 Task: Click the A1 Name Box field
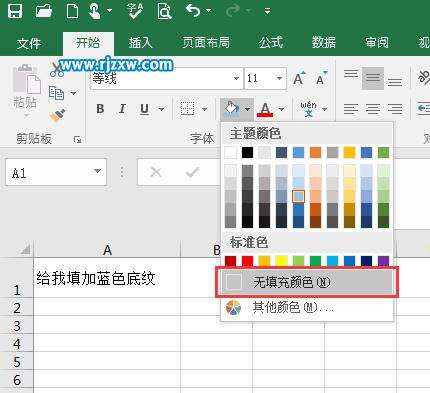pos(56,172)
